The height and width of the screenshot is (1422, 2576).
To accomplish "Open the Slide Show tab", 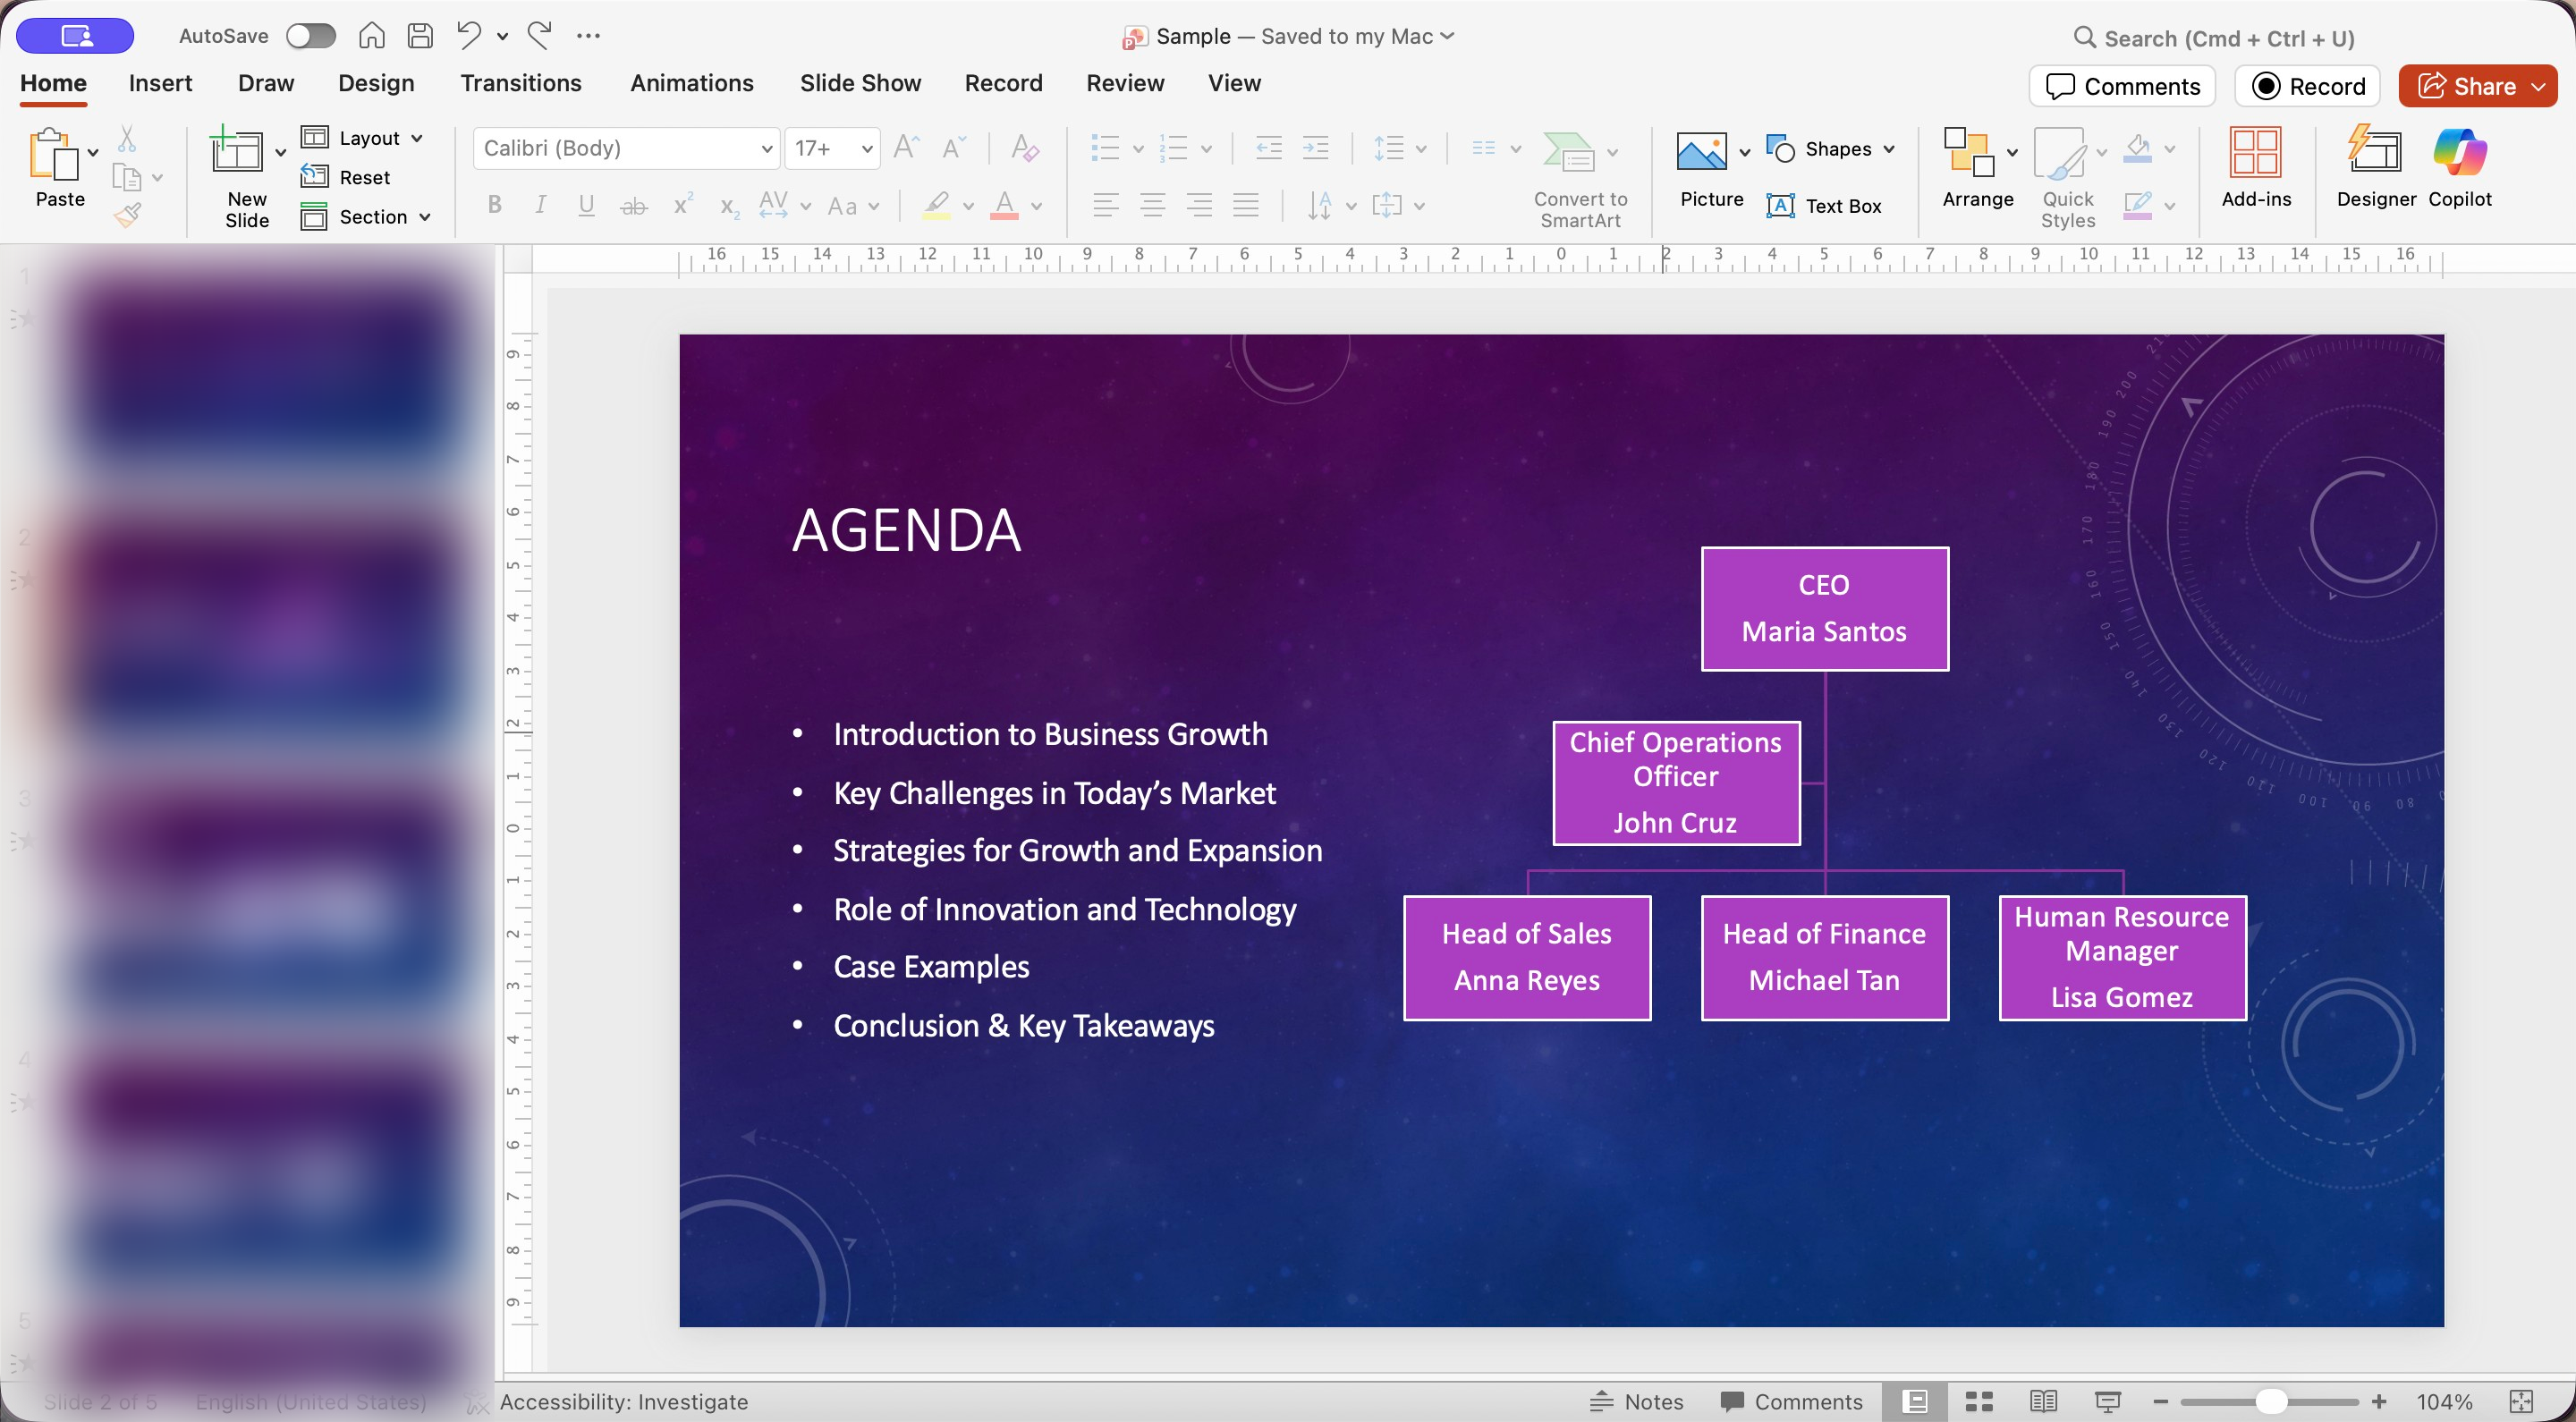I will tap(860, 83).
